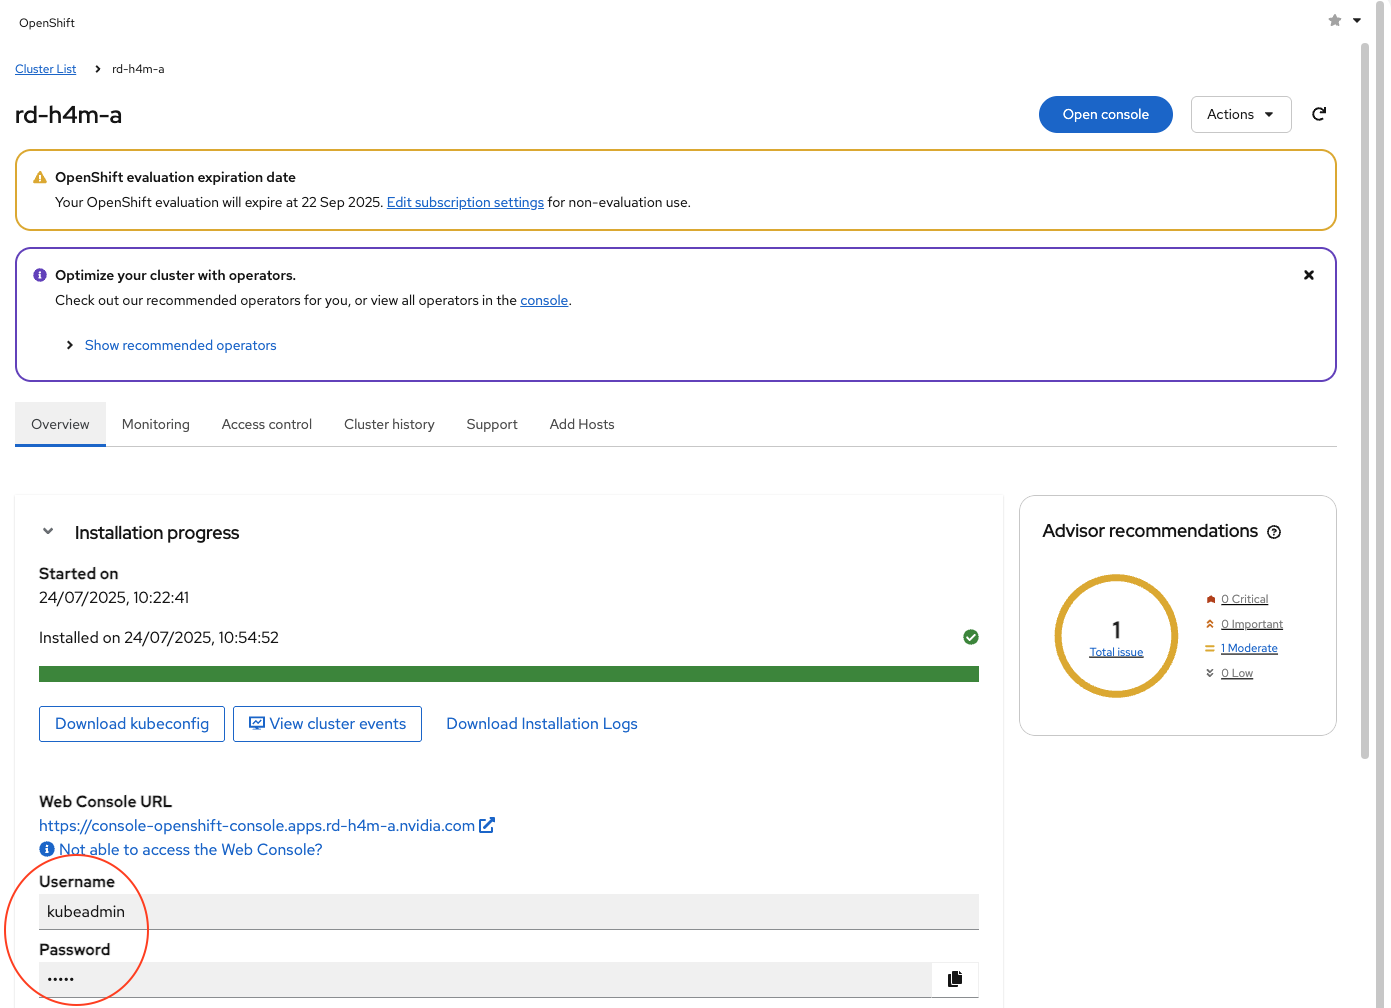
Task: Click the green installation success checkmark
Action: pyautogui.click(x=970, y=637)
